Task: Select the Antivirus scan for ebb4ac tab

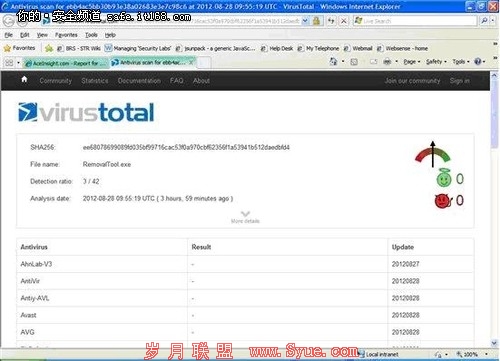Action: click(x=153, y=62)
